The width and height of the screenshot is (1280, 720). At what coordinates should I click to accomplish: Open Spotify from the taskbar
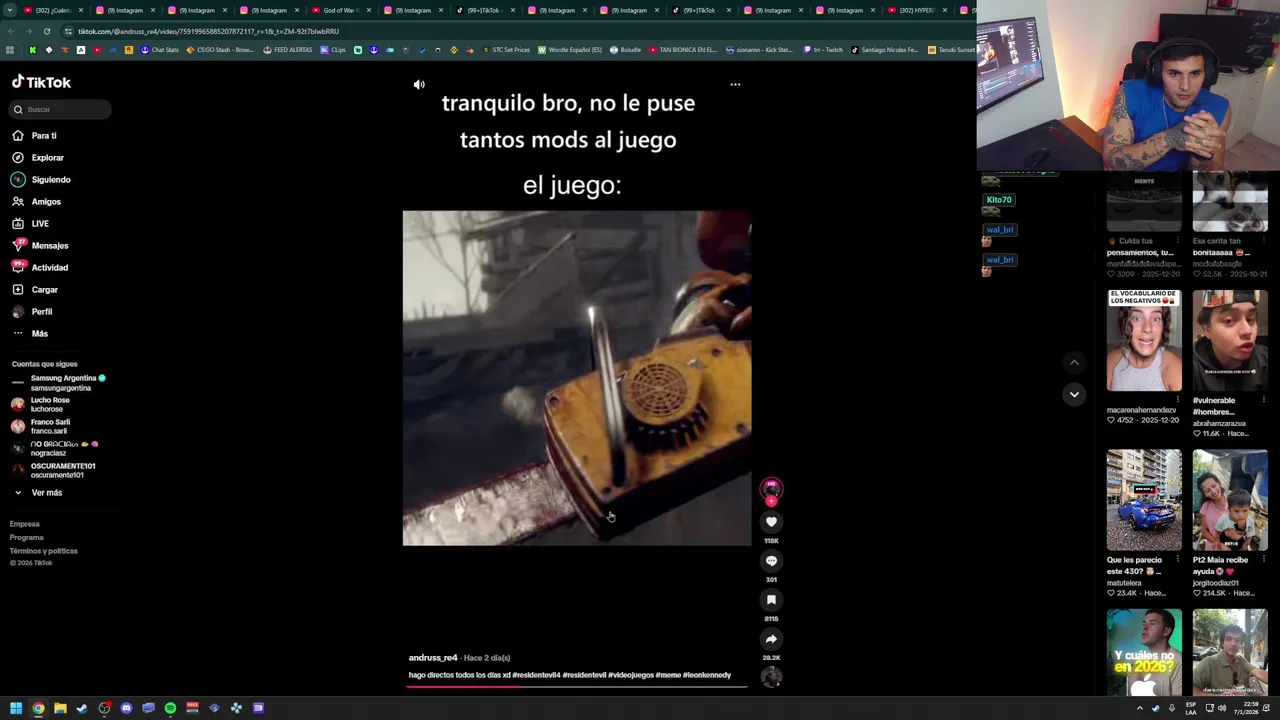(x=170, y=708)
